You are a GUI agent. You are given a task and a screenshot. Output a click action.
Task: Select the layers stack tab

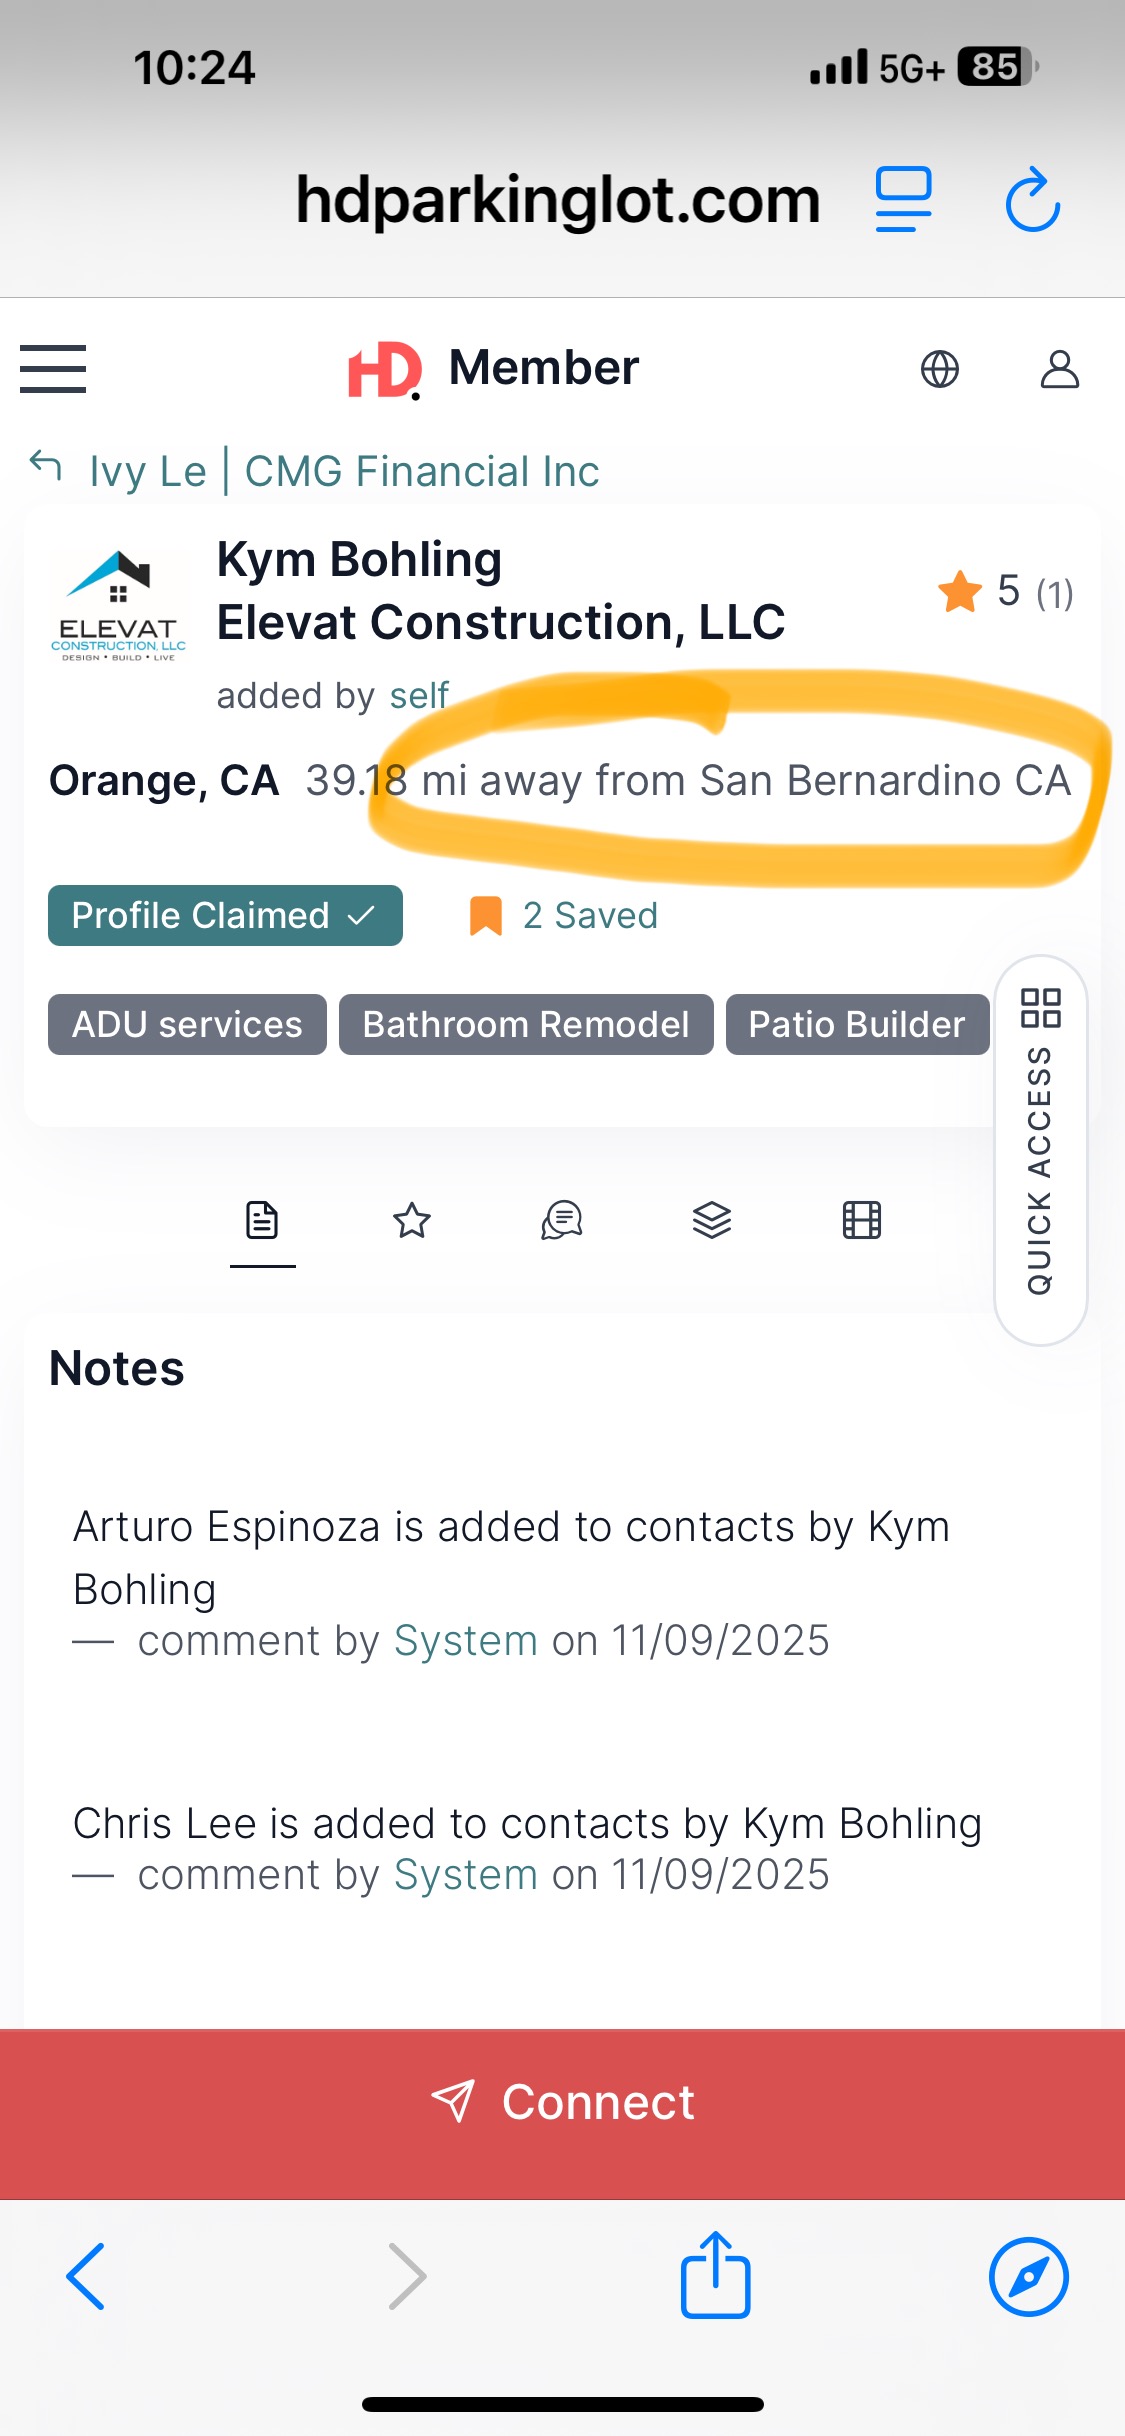[x=712, y=1221]
